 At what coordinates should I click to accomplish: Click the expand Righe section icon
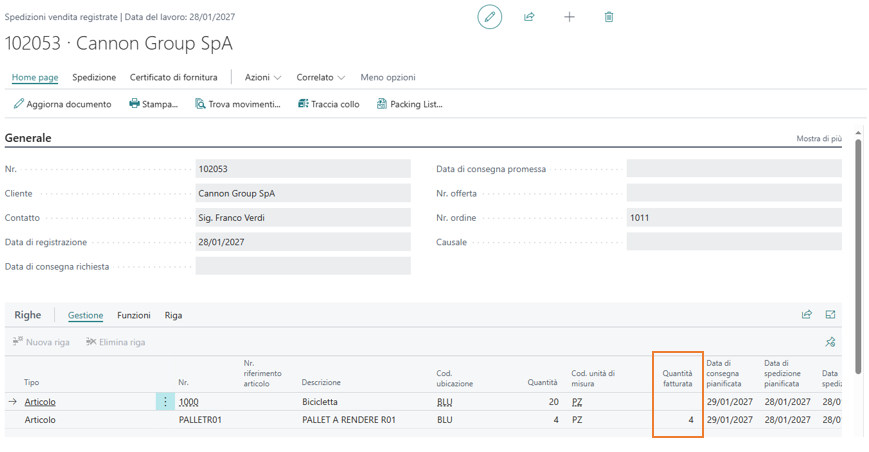830,315
